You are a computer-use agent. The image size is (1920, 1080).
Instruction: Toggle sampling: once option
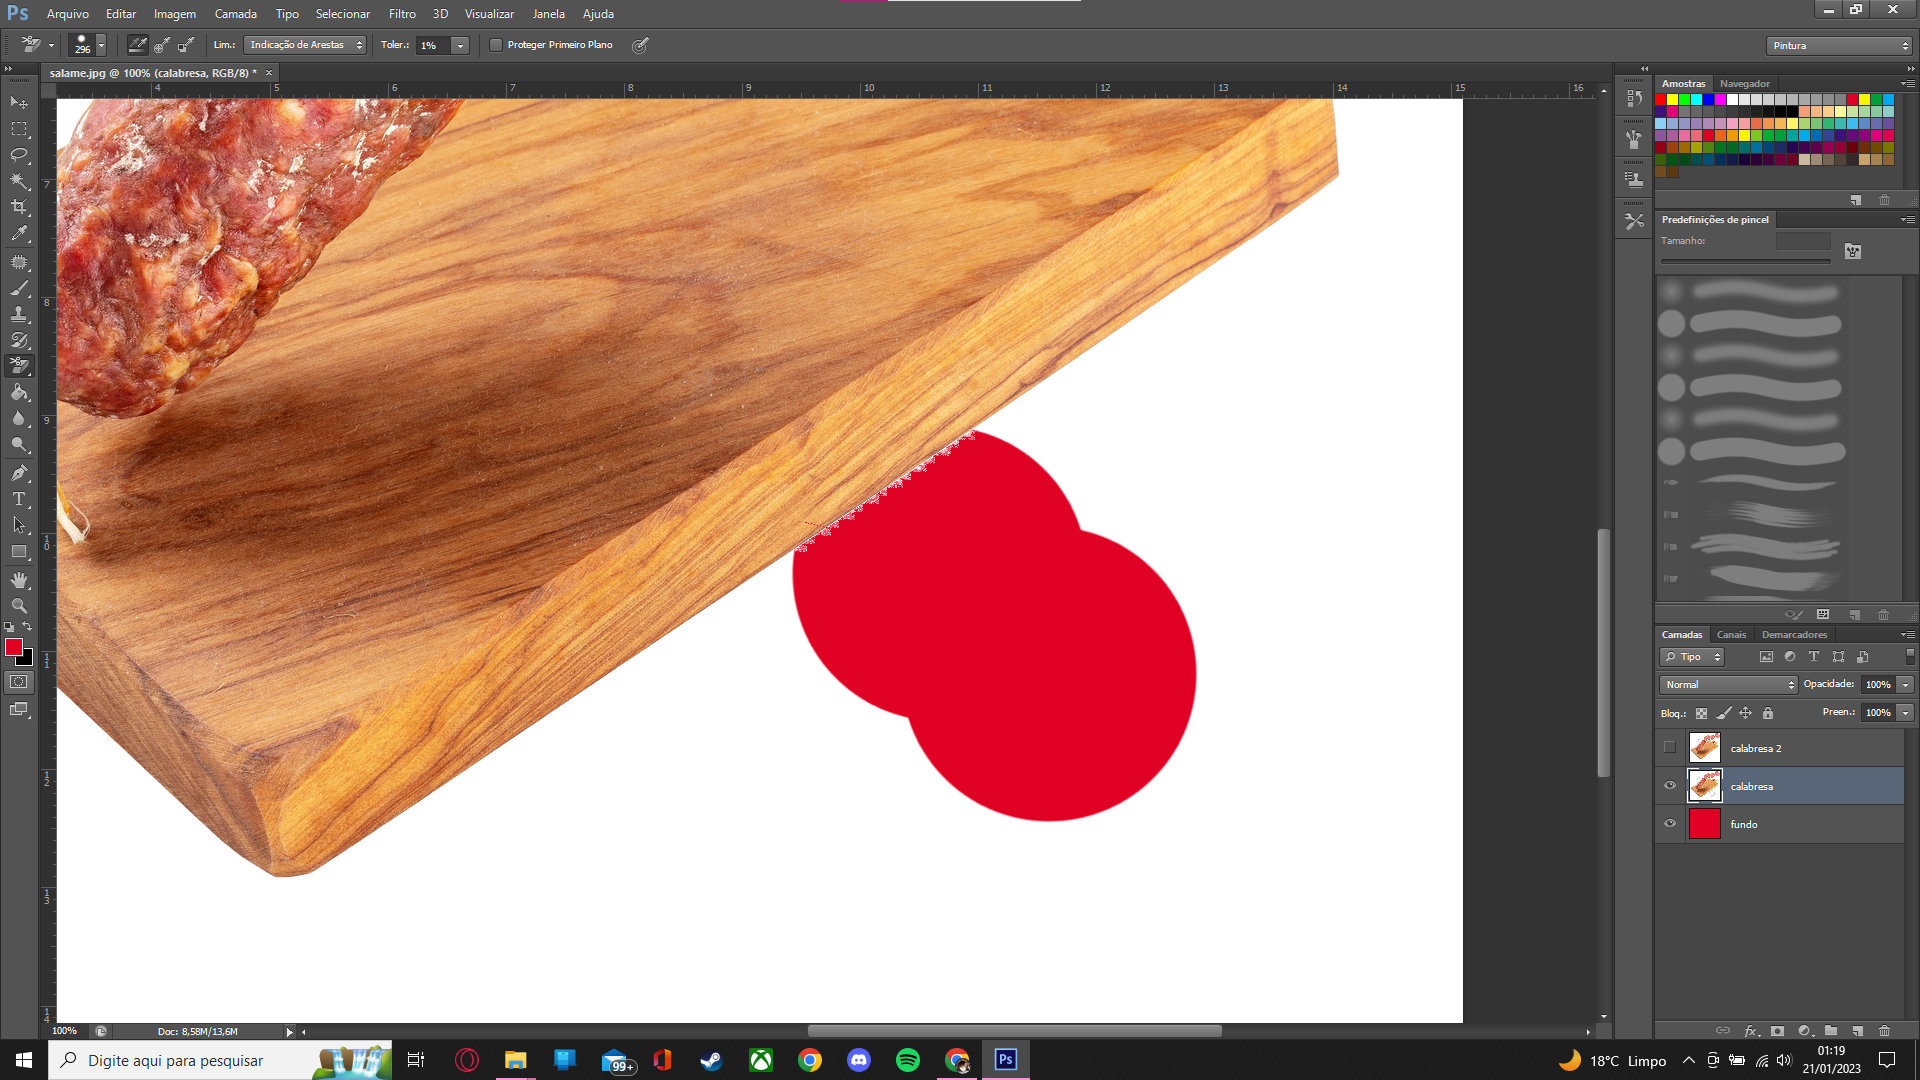[x=162, y=45]
